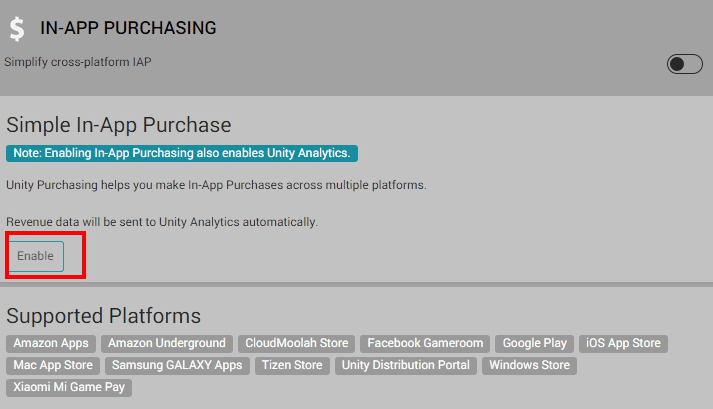This screenshot has width=713, height=409.
Task: Select the iOS App Store tag
Action: [x=623, y=343]
